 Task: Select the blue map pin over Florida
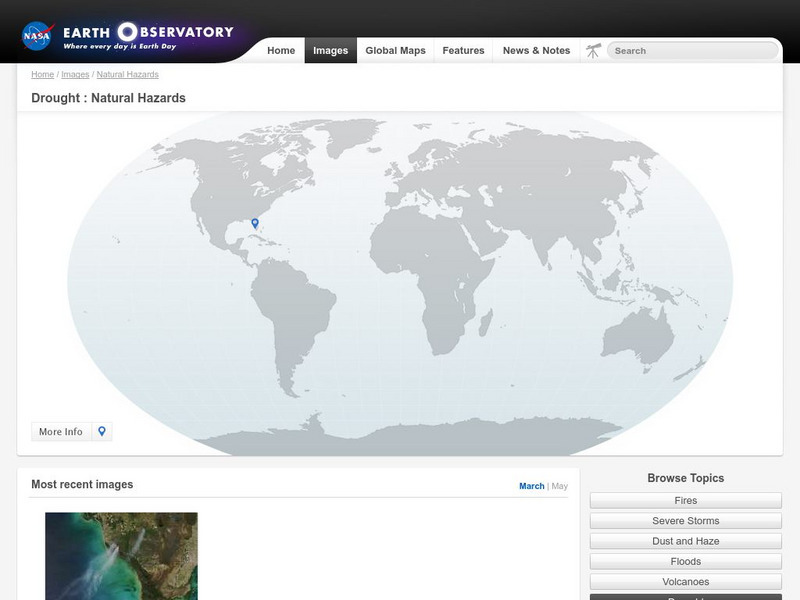pyautogui.click(x=256, y=224)
